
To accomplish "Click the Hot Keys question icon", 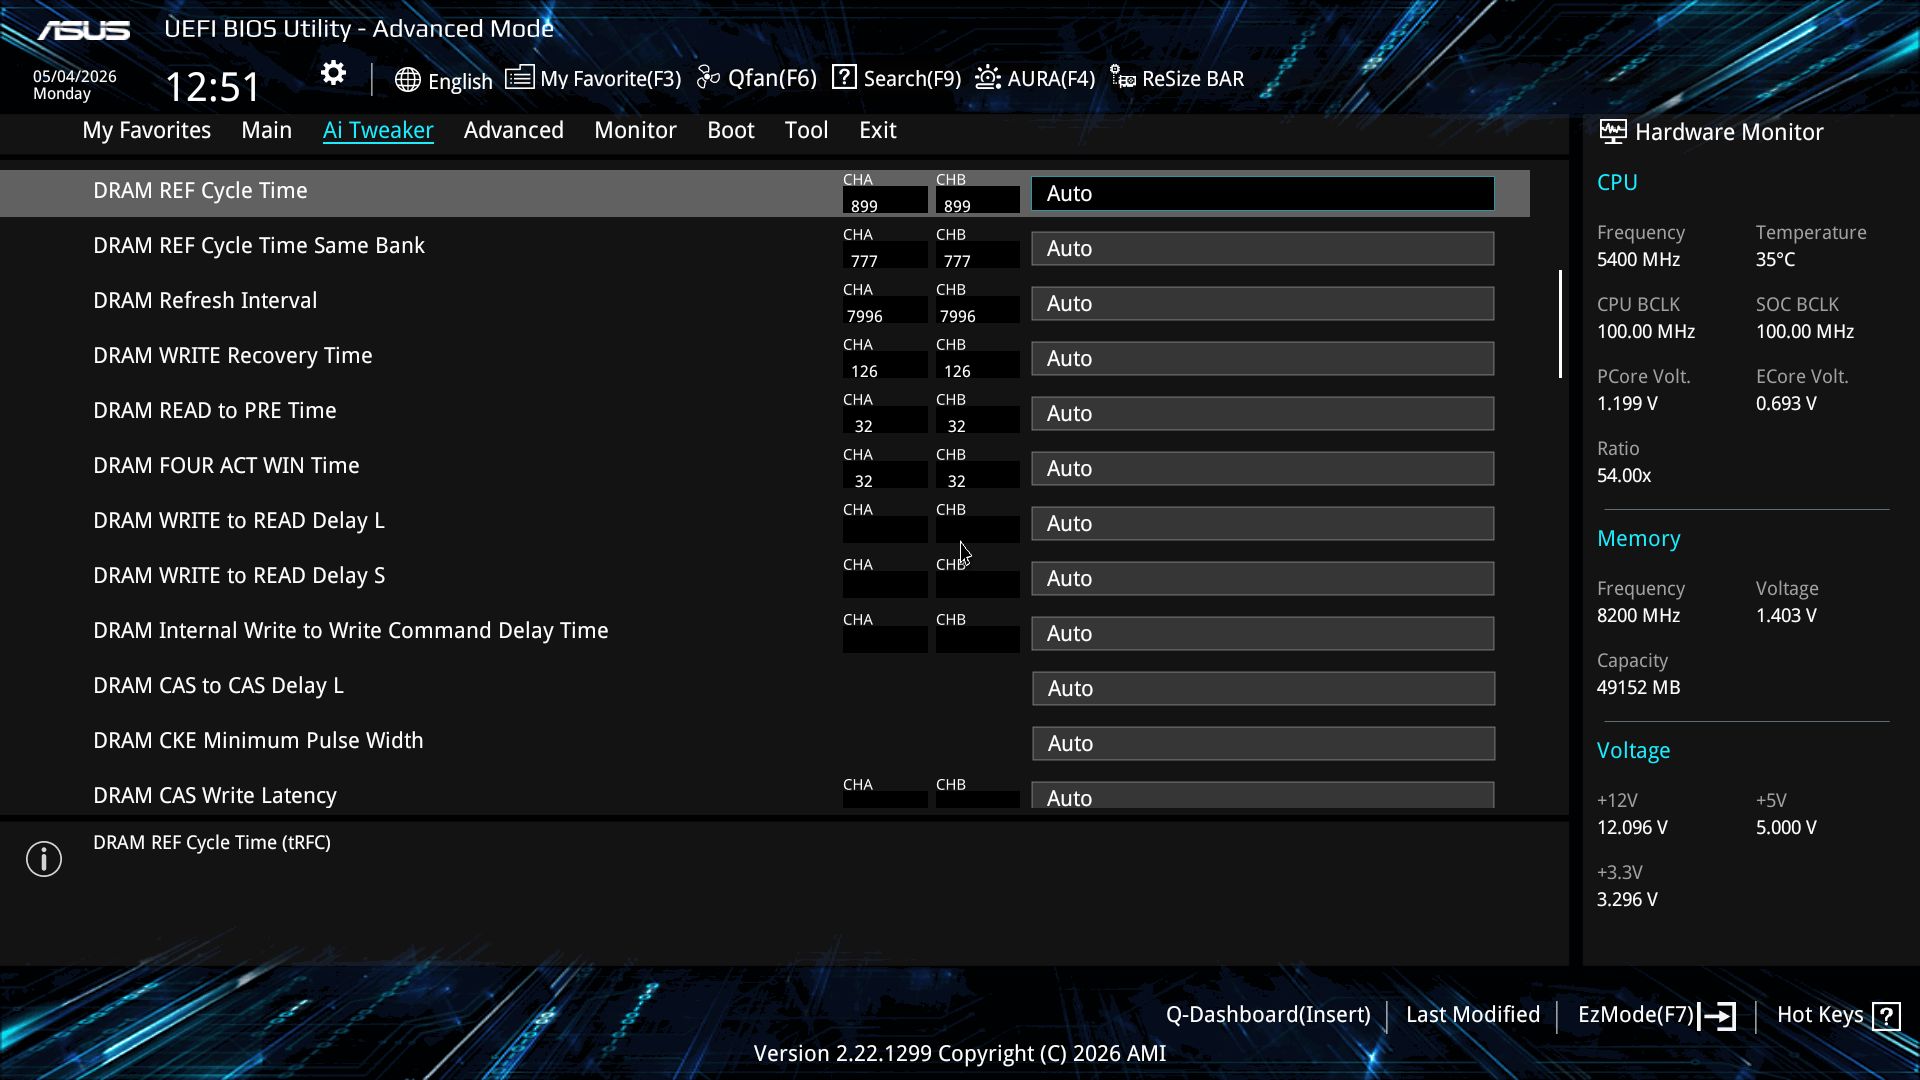I will (1886, 1016).
